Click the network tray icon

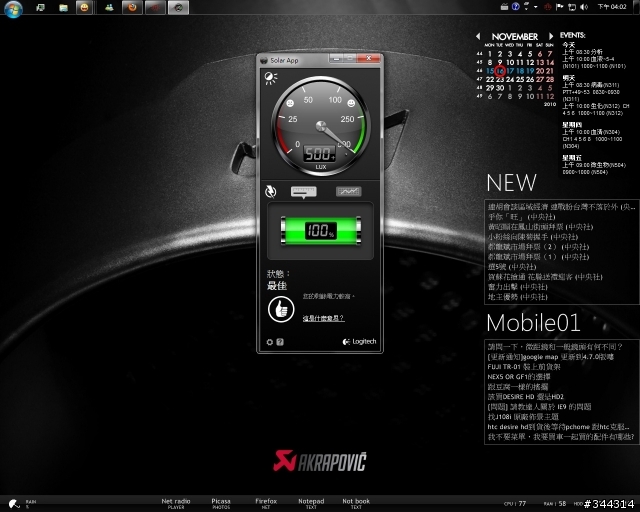[572, 7]
